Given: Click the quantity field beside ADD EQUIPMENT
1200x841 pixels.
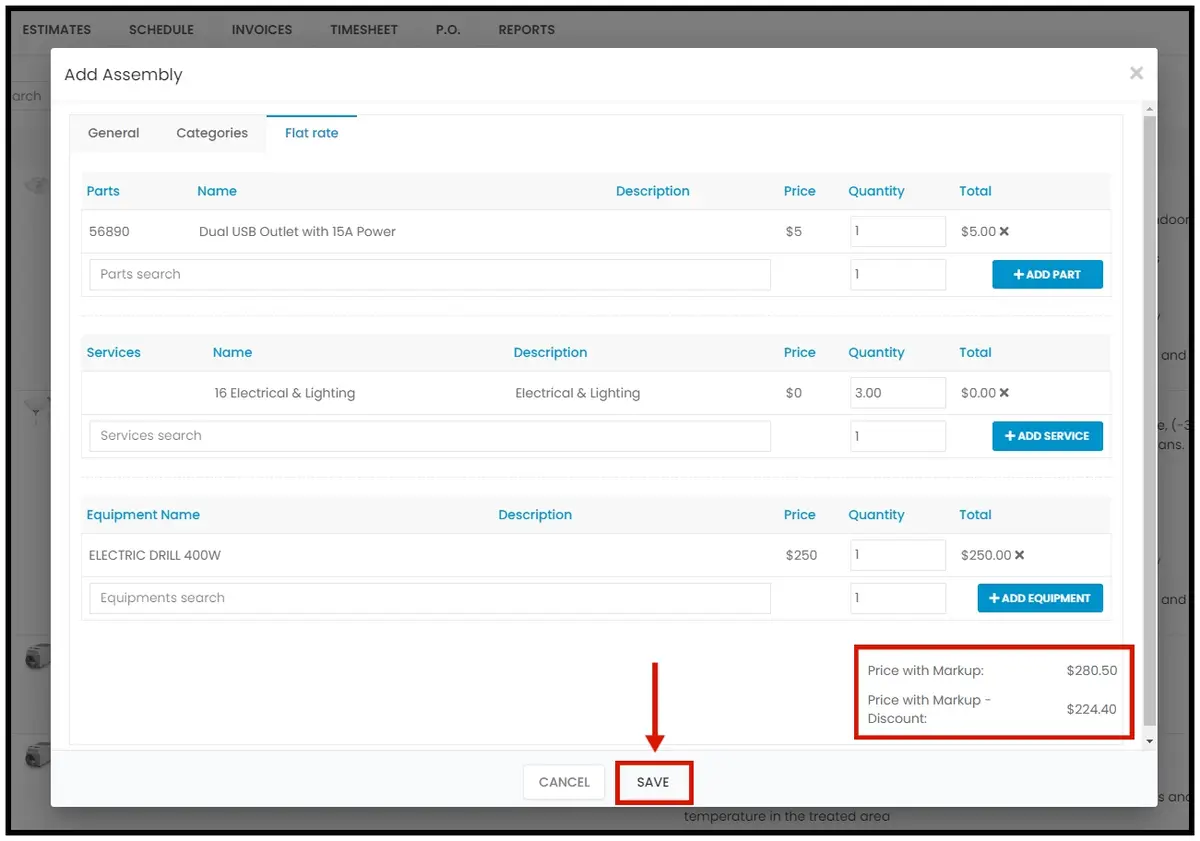Looking at the screenshot, I should [x=898, y=598].
